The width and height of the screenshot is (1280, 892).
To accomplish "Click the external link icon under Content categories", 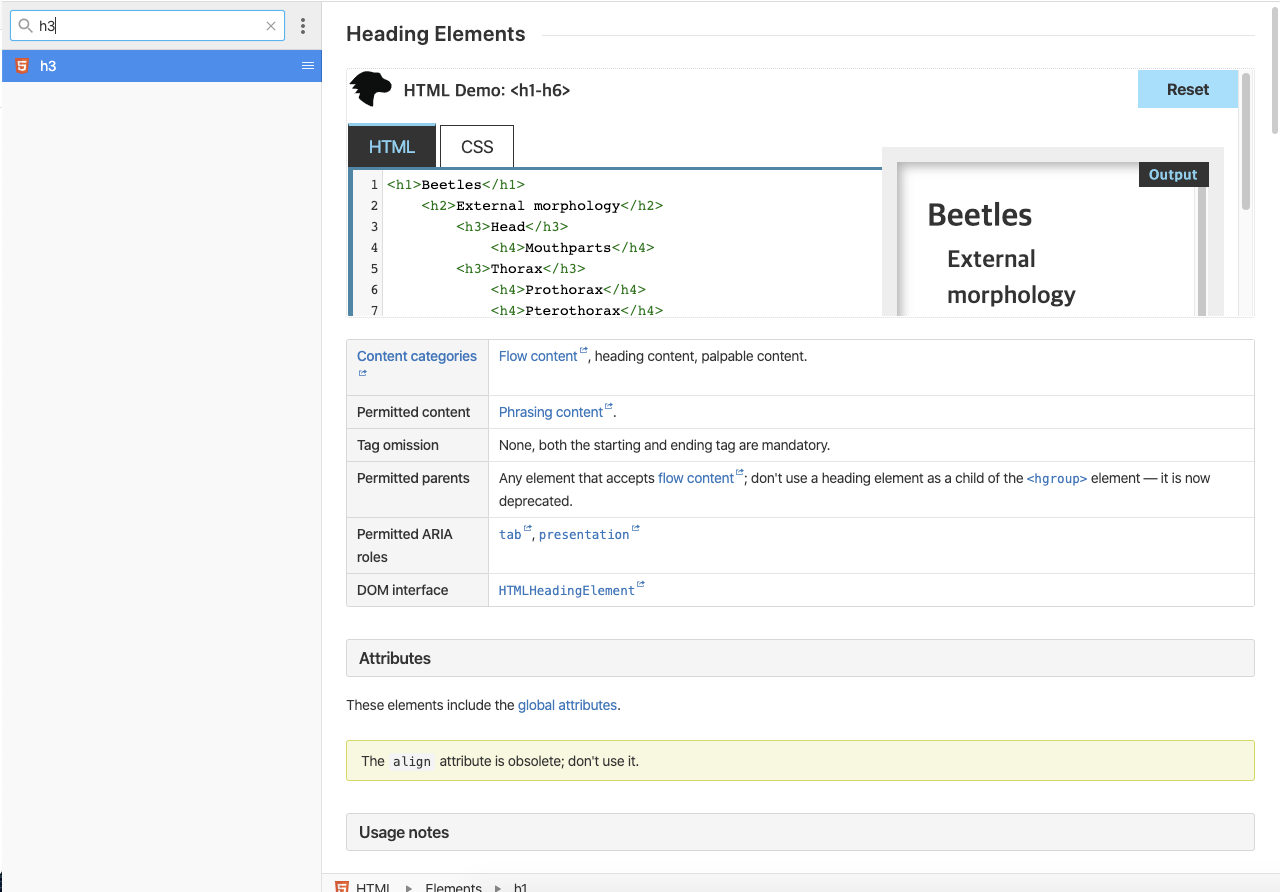I will (362, 374).
